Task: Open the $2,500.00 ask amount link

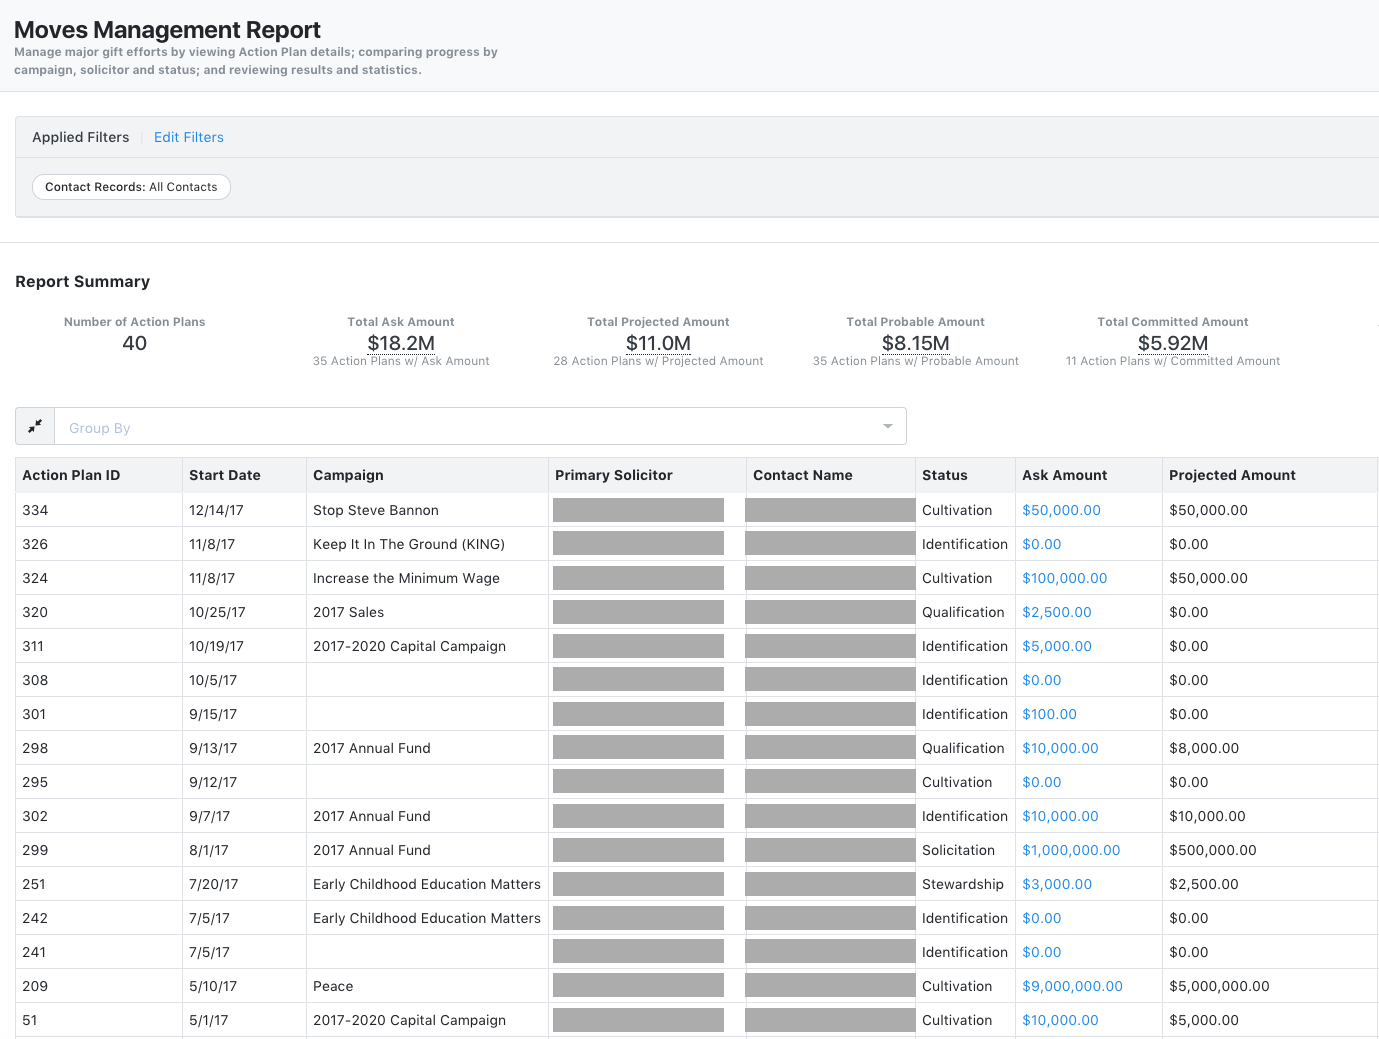Action: click(1056, 612)
